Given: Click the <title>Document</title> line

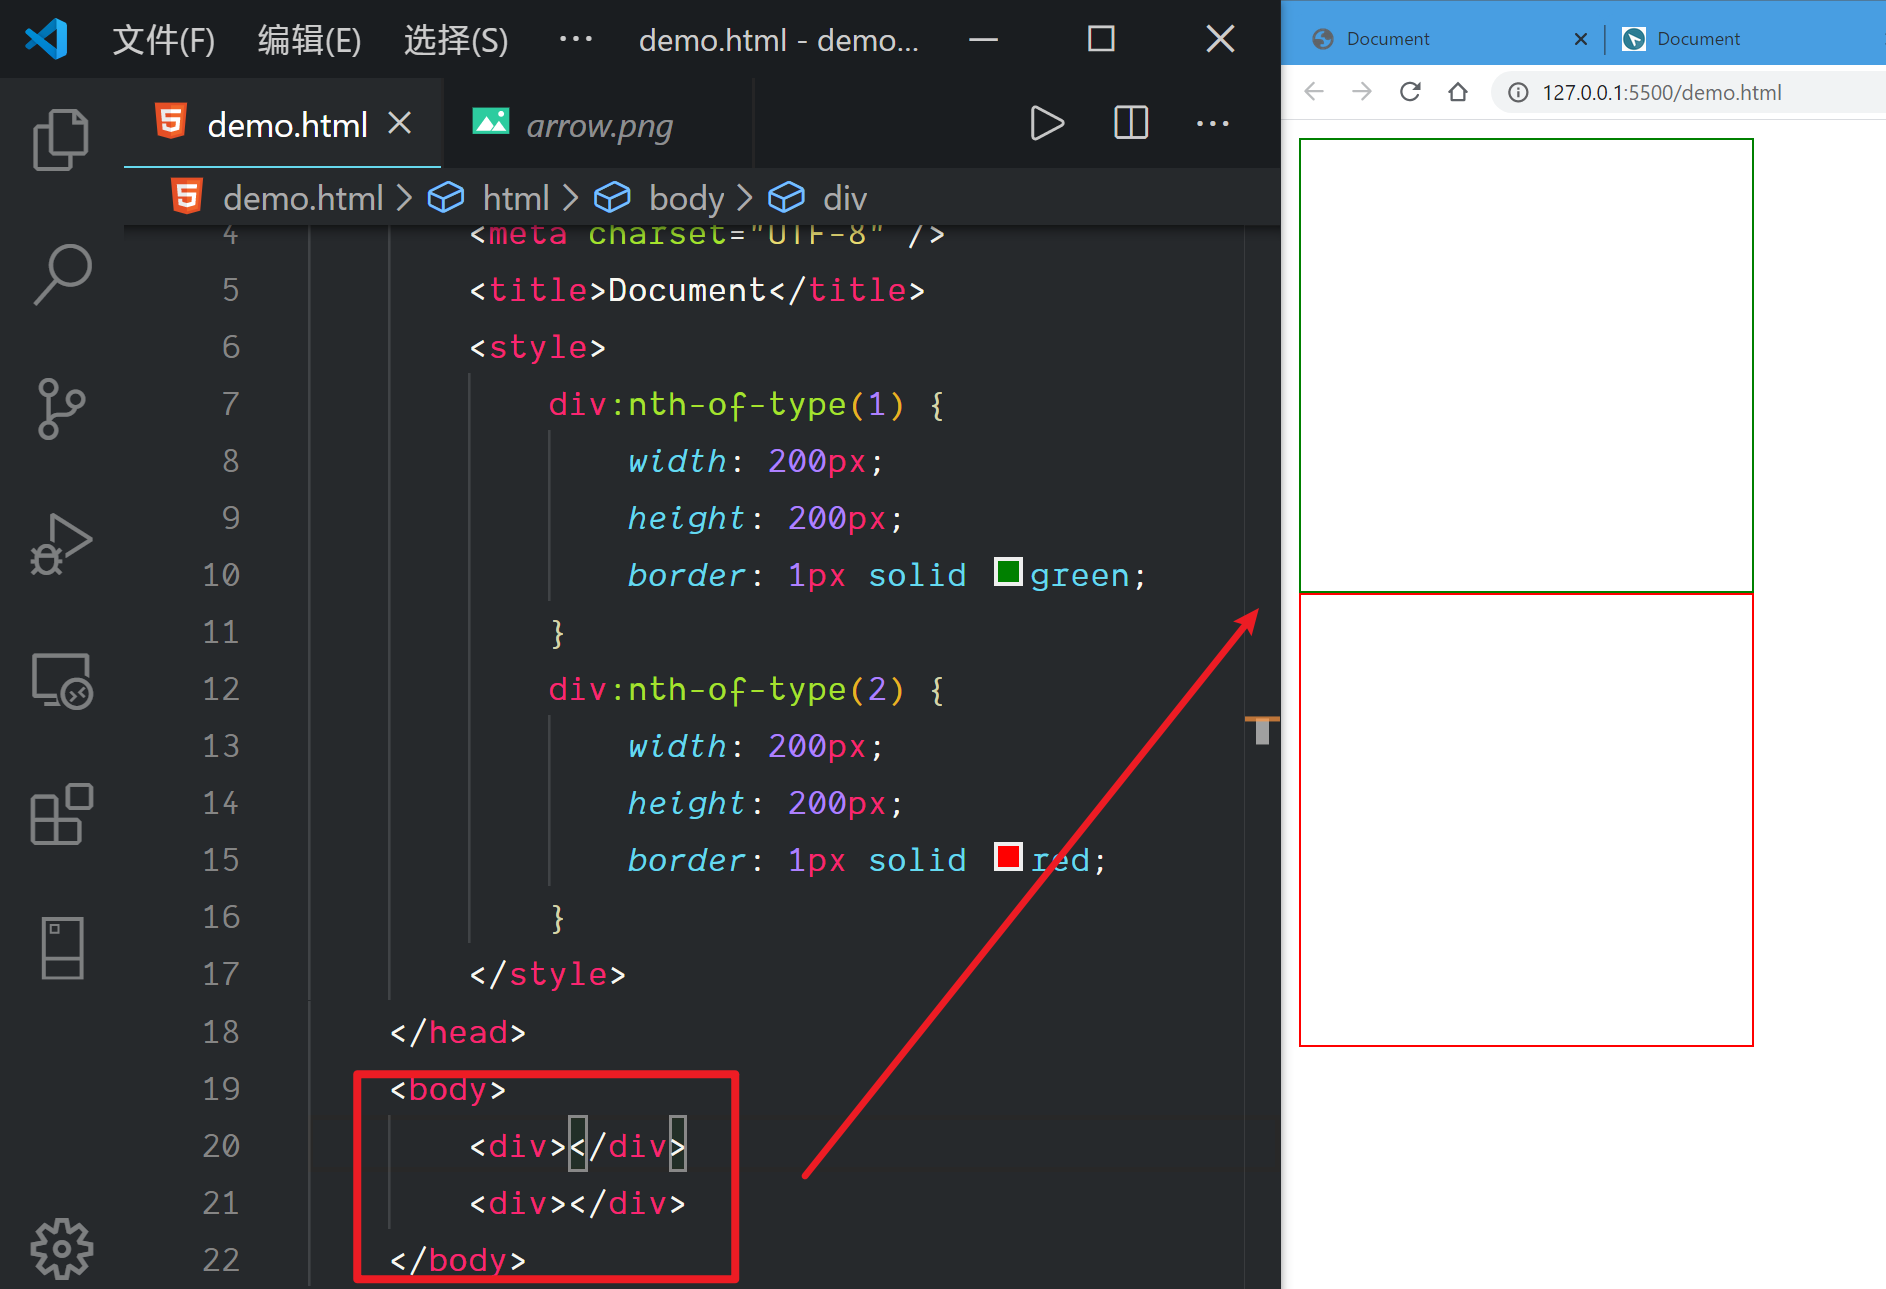Looking at the screenshot, I should (697, 290).
